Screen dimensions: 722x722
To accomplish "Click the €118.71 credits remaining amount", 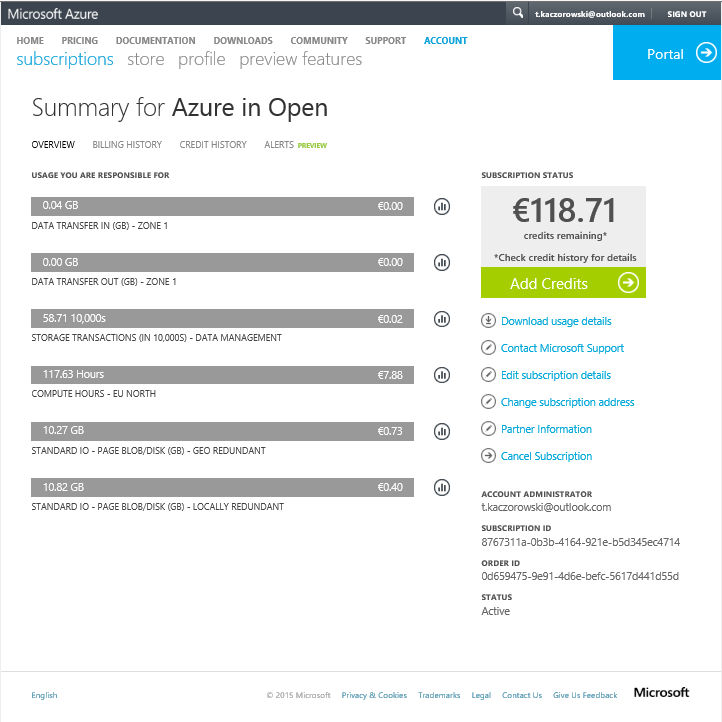I will click(x=564, y=210).
